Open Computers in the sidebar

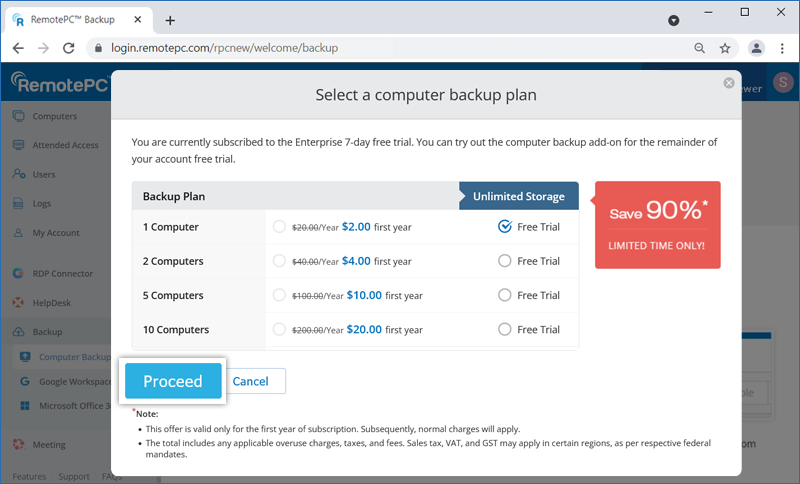[x=54, y=116]
